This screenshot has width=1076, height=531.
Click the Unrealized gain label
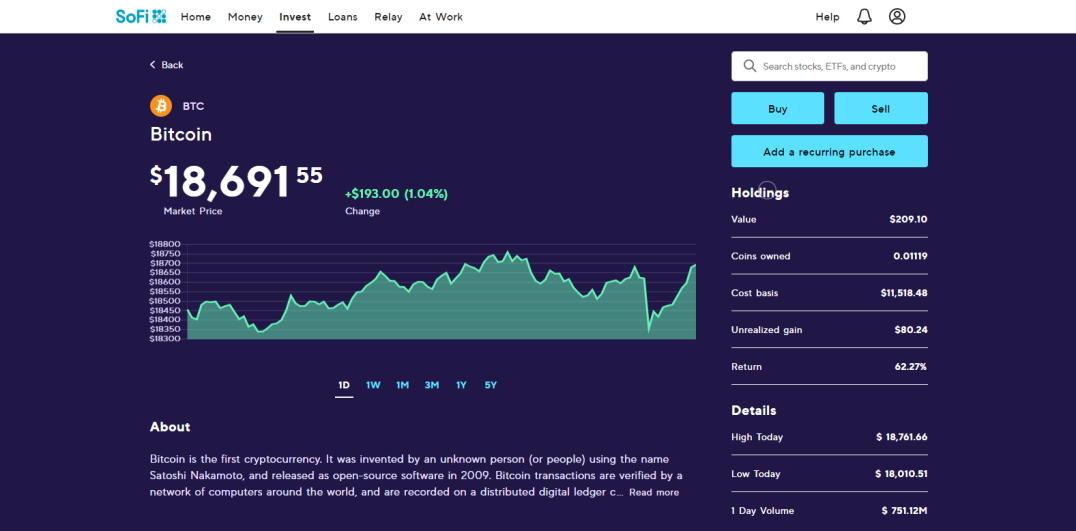point(767,330)
